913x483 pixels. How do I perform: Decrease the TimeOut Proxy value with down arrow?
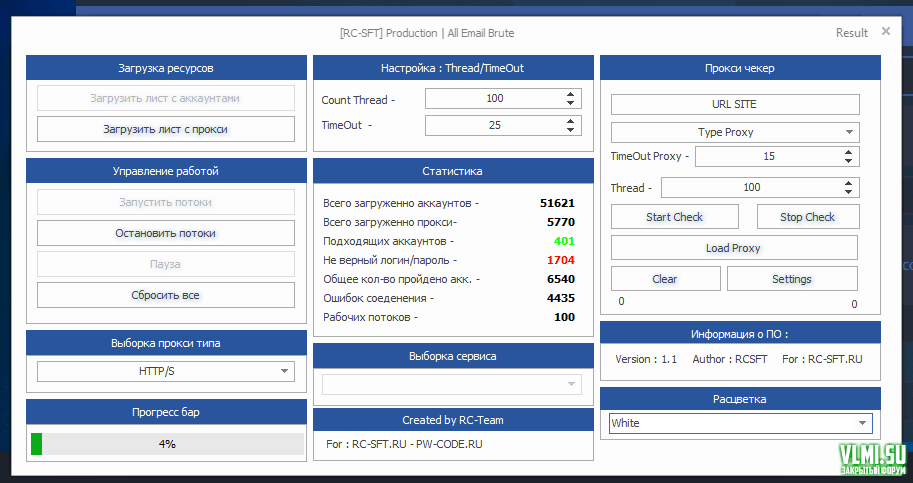point(848,161)
